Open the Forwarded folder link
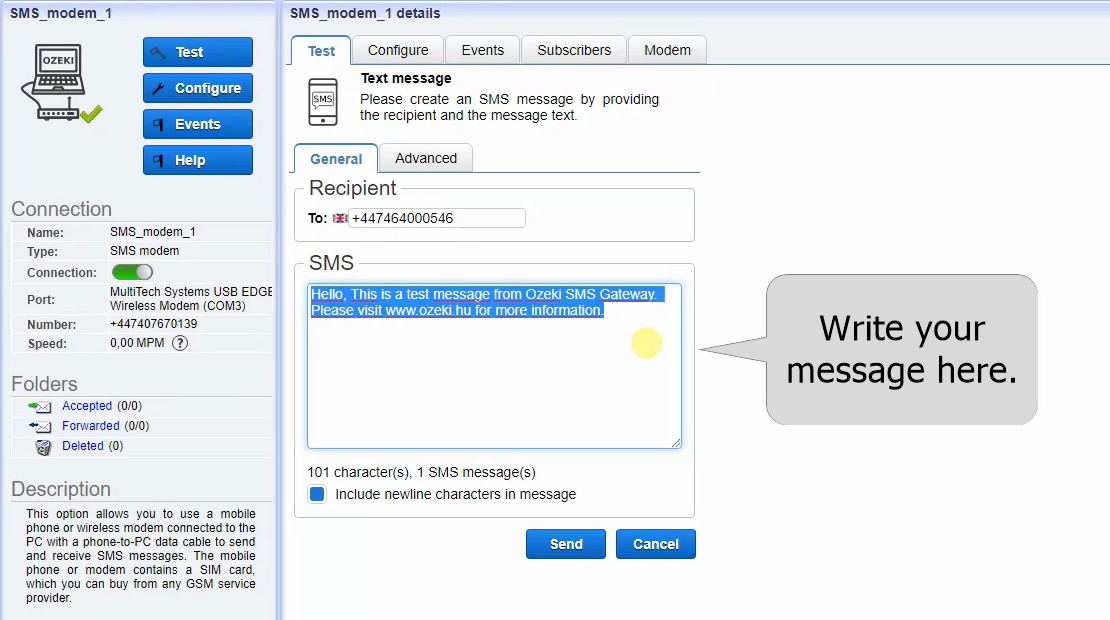This screenshot has height=620, width=1110. coord(90,426)
